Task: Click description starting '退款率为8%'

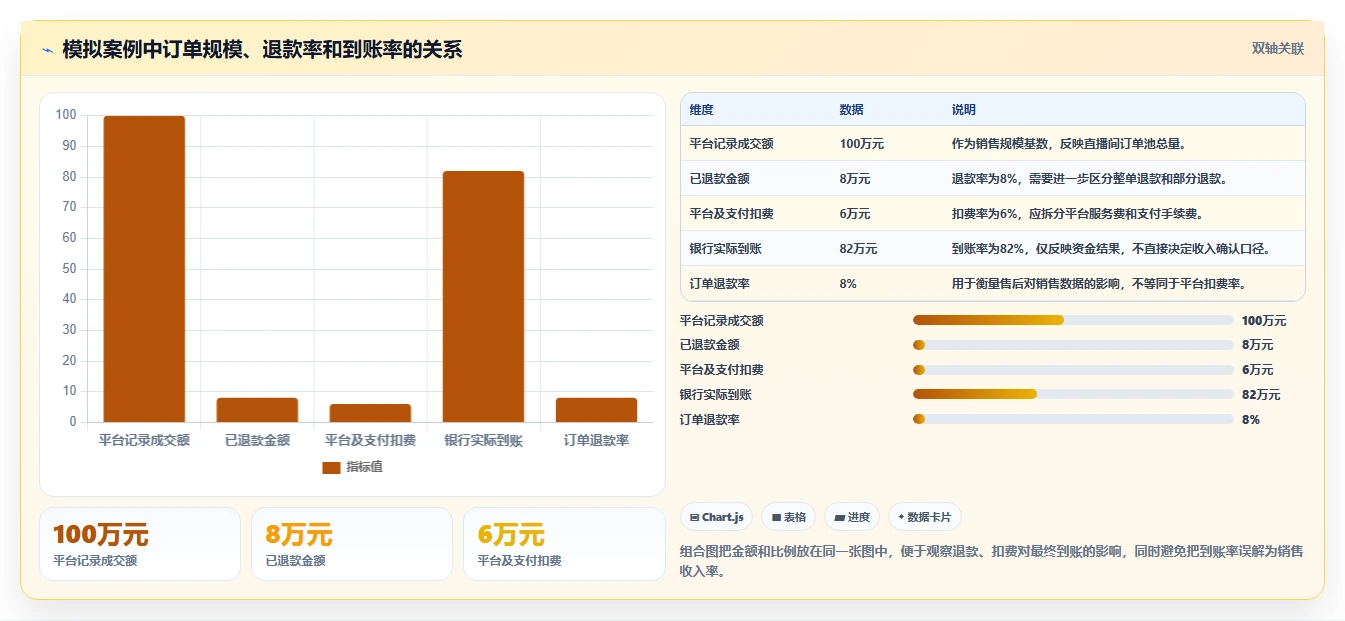Action: (1090, 179)
